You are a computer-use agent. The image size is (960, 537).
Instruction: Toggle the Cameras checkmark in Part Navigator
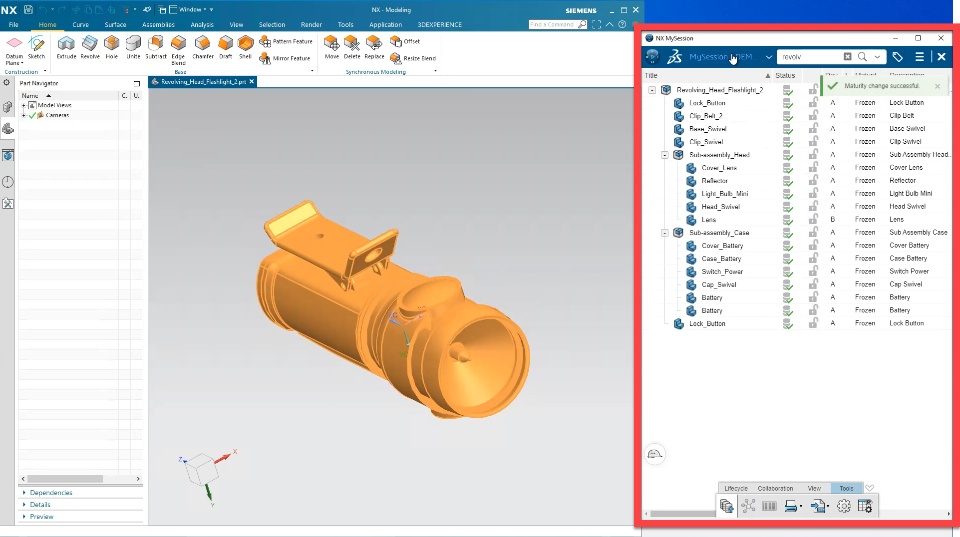pyautogui.click(x=32, y=115)
